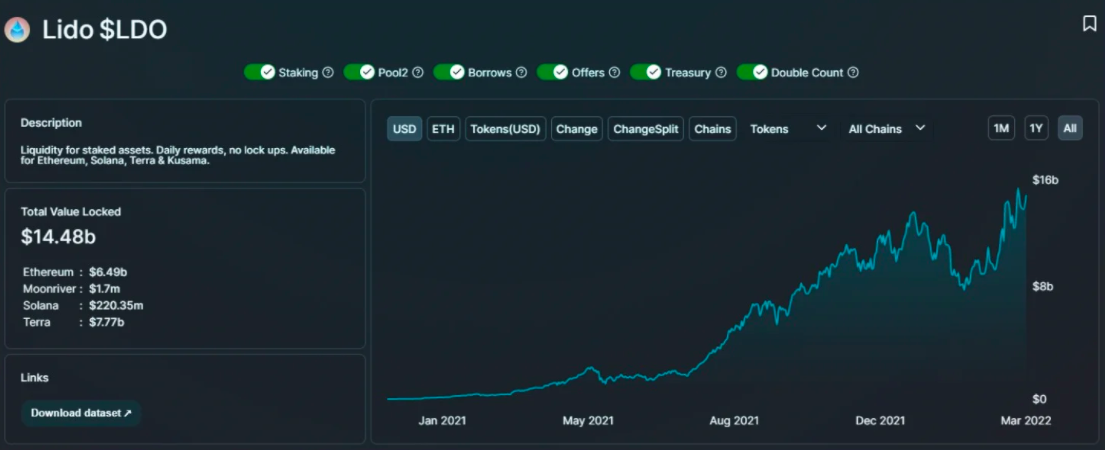Click the $16b axis label

click(1046, 181)
